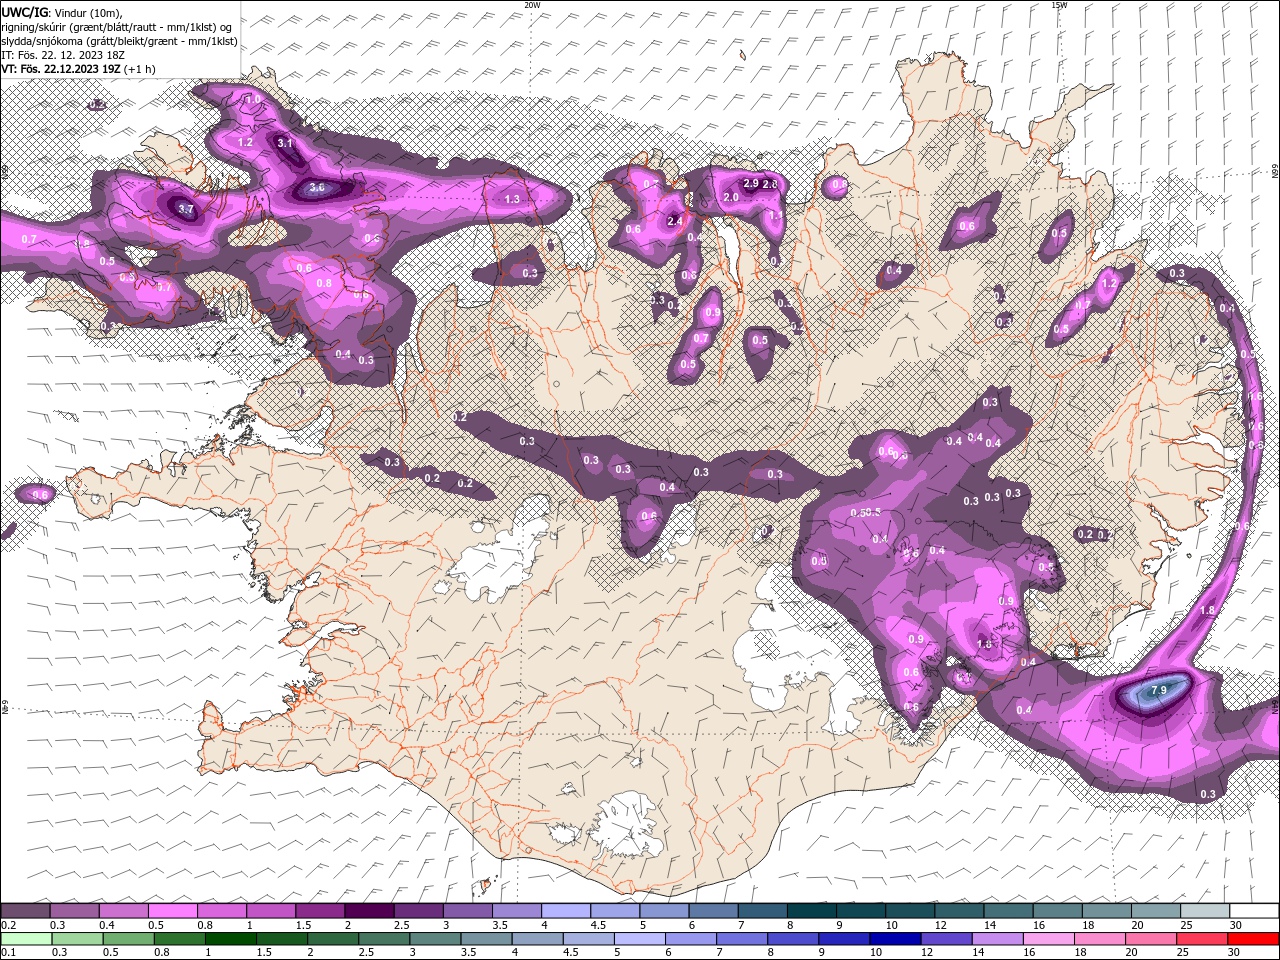Image resolution: width=1280 pixels, height=960 pixels.
Task: Click the pale green rain swatch starting at 0.1
Action: [25, 939]
